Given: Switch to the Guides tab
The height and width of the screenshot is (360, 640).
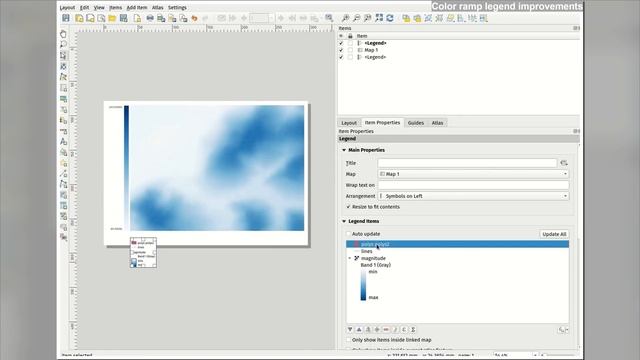Looking at the screenshot, I should [x=416, y=123].
